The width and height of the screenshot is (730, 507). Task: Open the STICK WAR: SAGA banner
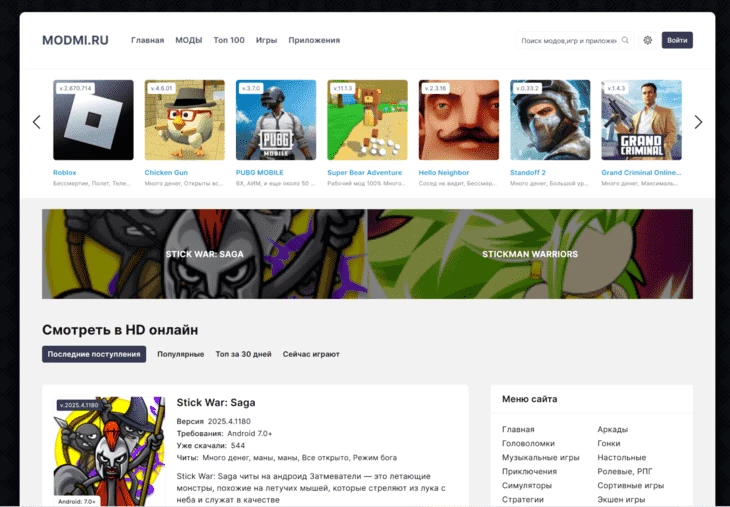204,254
